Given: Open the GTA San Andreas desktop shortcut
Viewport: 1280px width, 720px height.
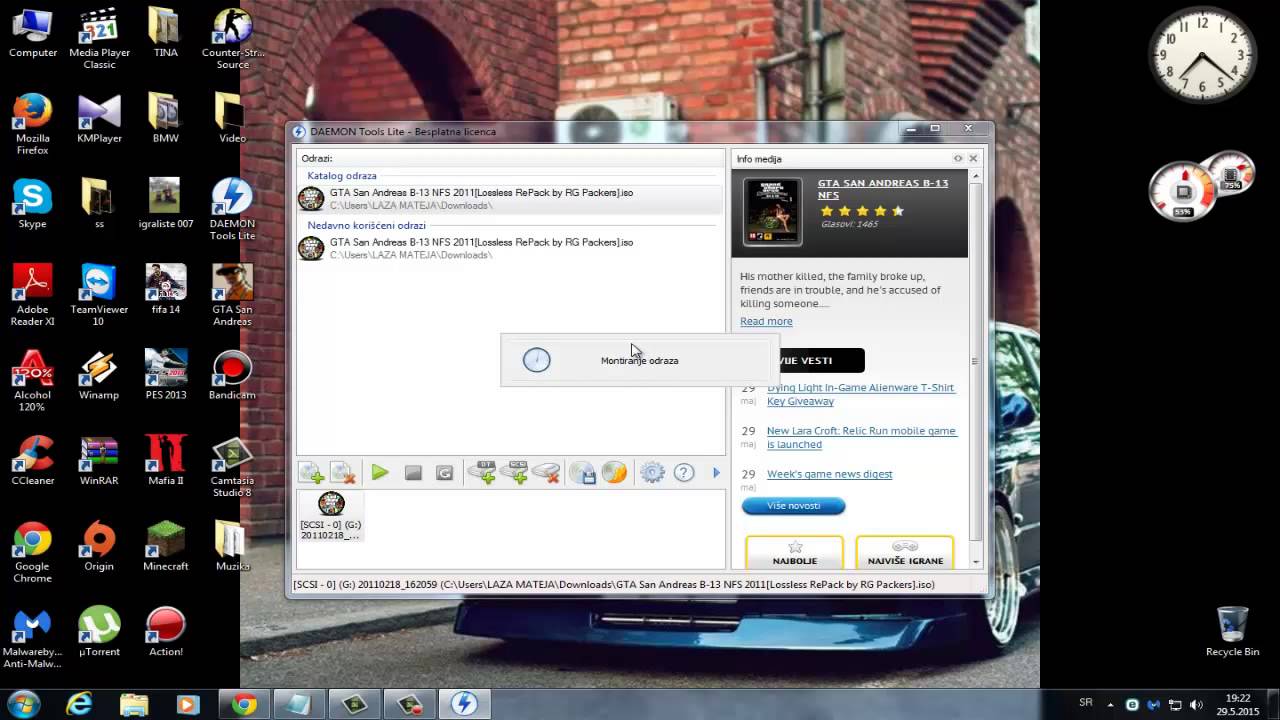Looking at the screenshot, I should [232, 295].
